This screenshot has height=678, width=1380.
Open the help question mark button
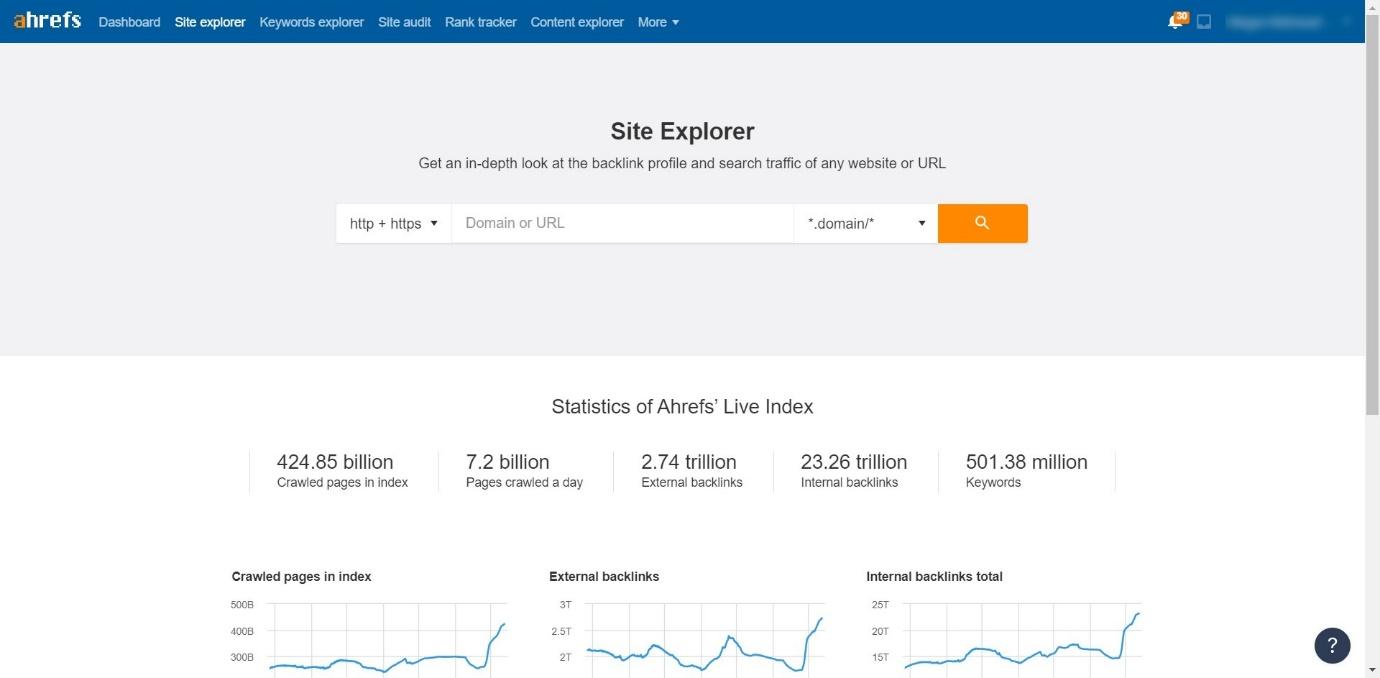(1332, 645)
